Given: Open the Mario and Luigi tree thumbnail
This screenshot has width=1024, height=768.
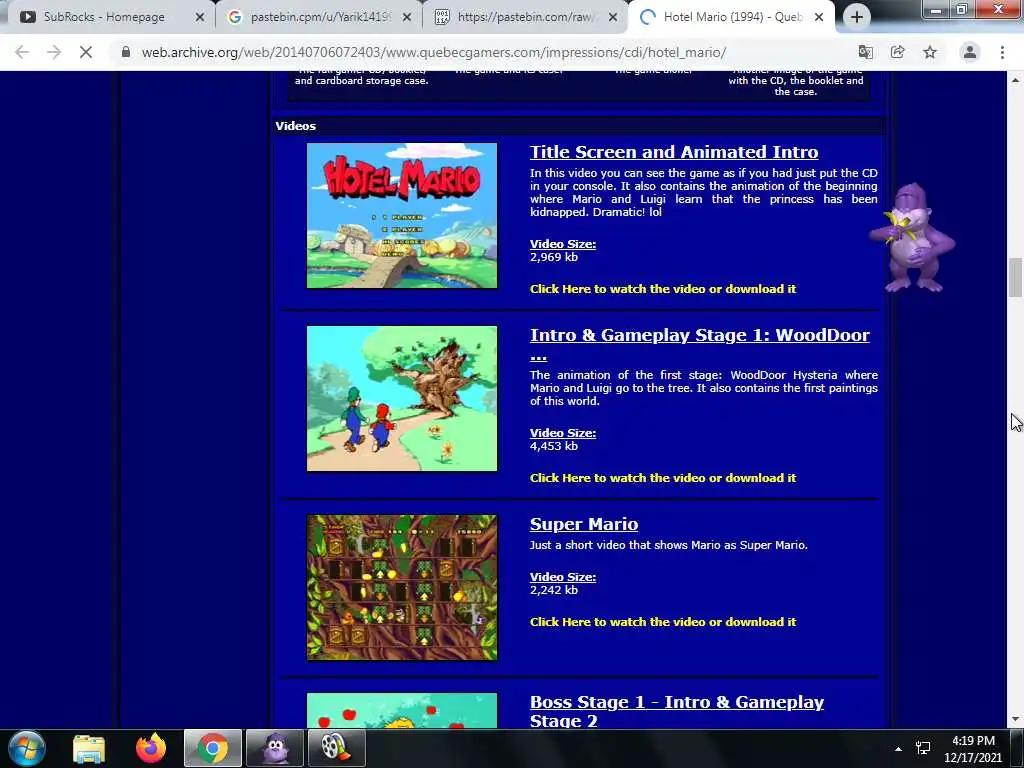Looking at the screenshot, I should pos(402,398).
